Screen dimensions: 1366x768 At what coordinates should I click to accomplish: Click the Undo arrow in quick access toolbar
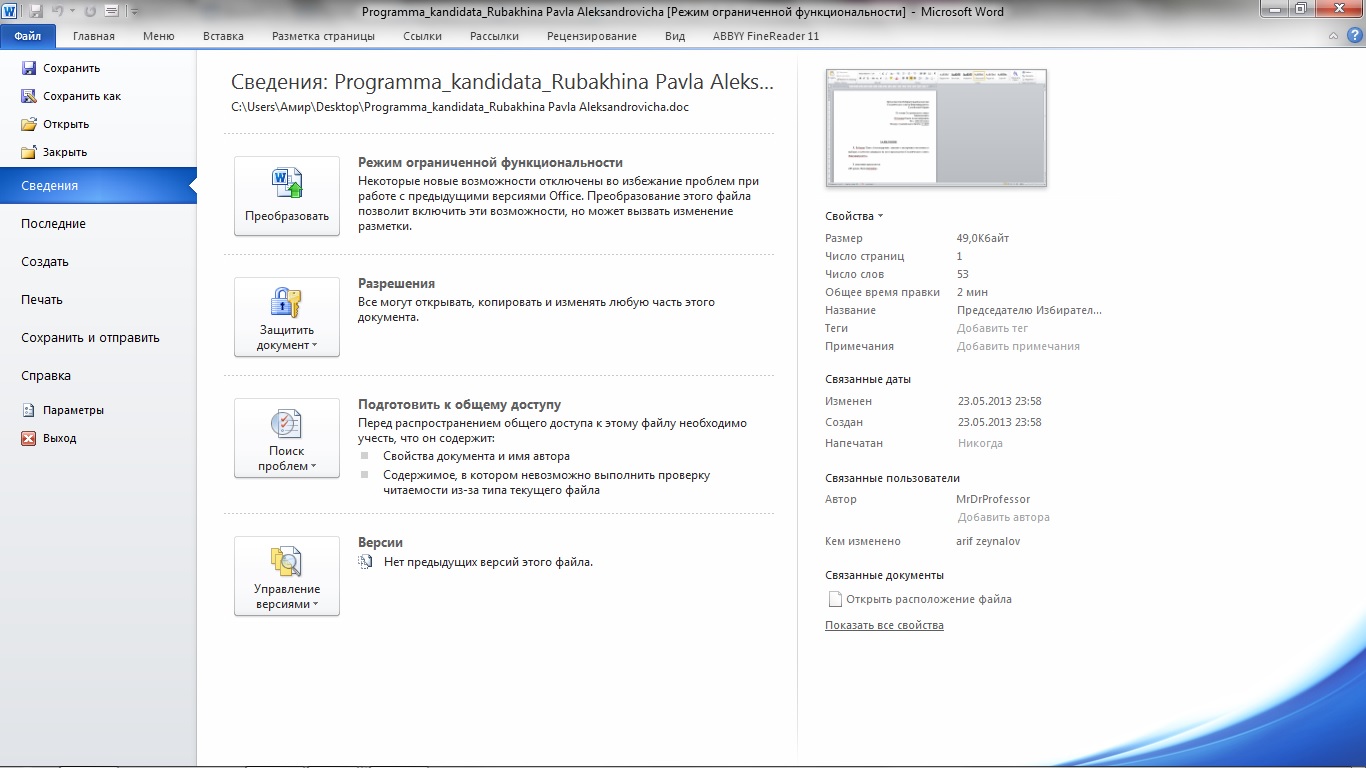tap(58, 11)
